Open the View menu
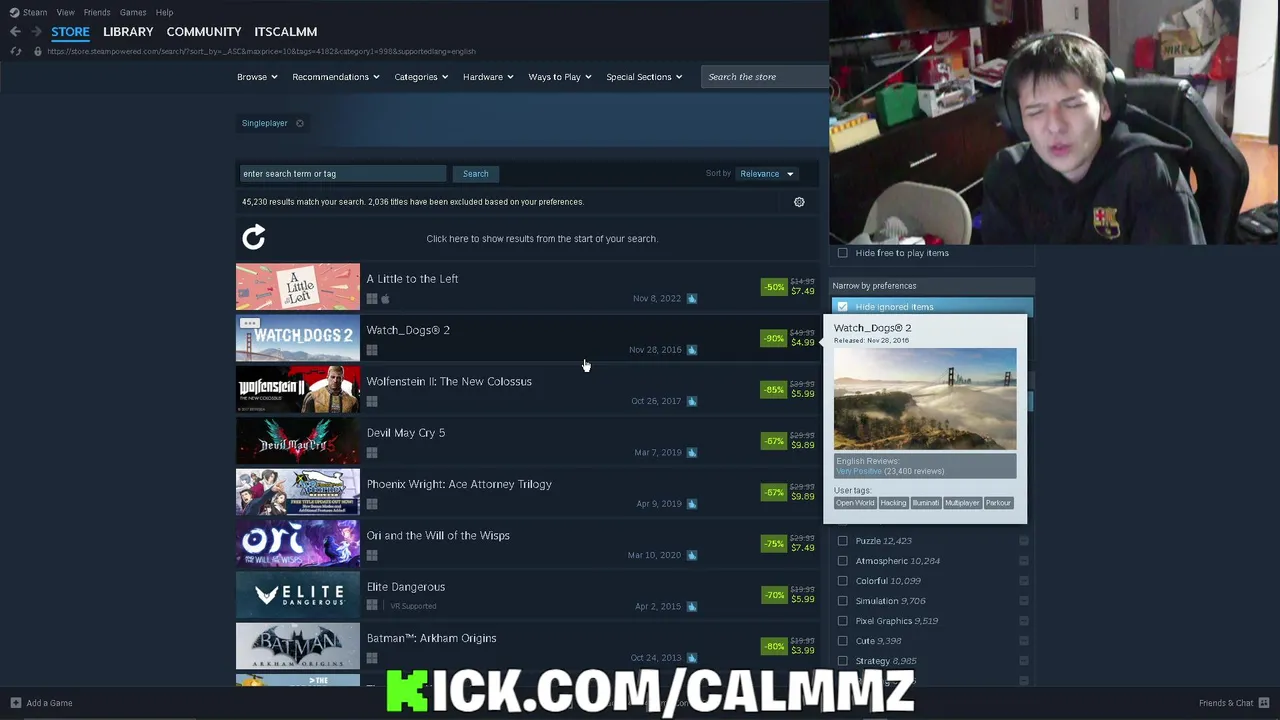The width and height of the screenshot is (1280, 720). click(65, 12)
